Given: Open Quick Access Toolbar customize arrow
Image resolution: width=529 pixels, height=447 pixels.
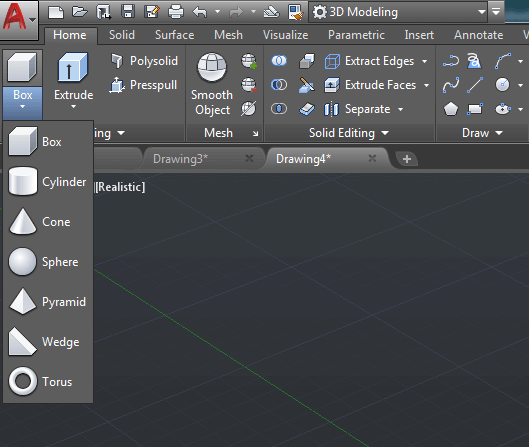Looking at the screenshot, I should click(496, 12).
